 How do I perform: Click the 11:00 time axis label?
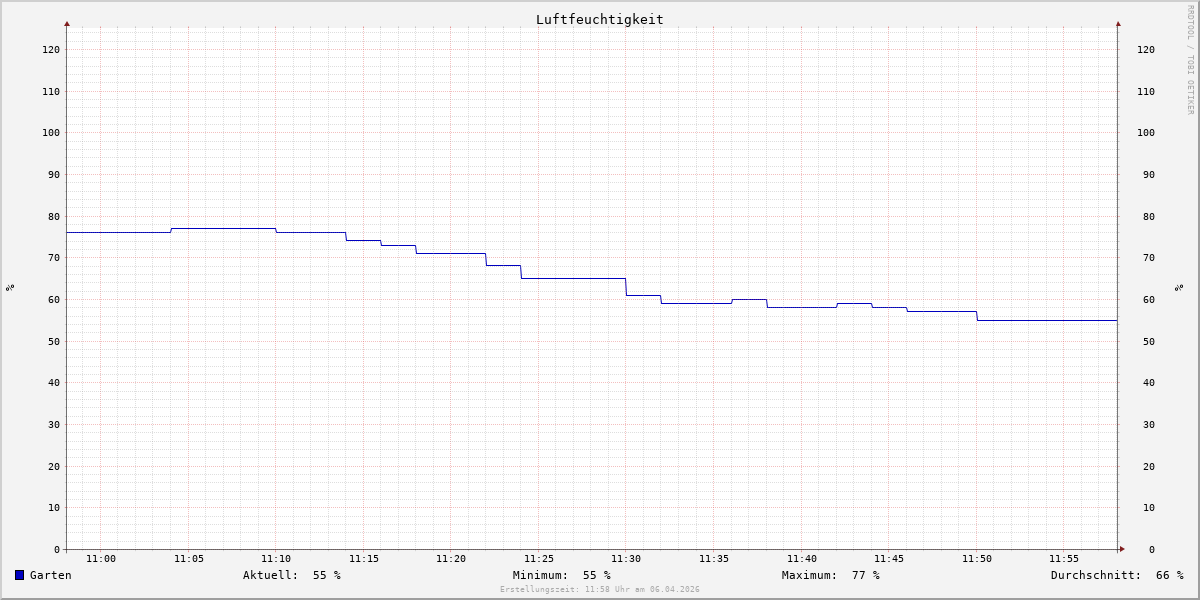[x=101, y=559]
